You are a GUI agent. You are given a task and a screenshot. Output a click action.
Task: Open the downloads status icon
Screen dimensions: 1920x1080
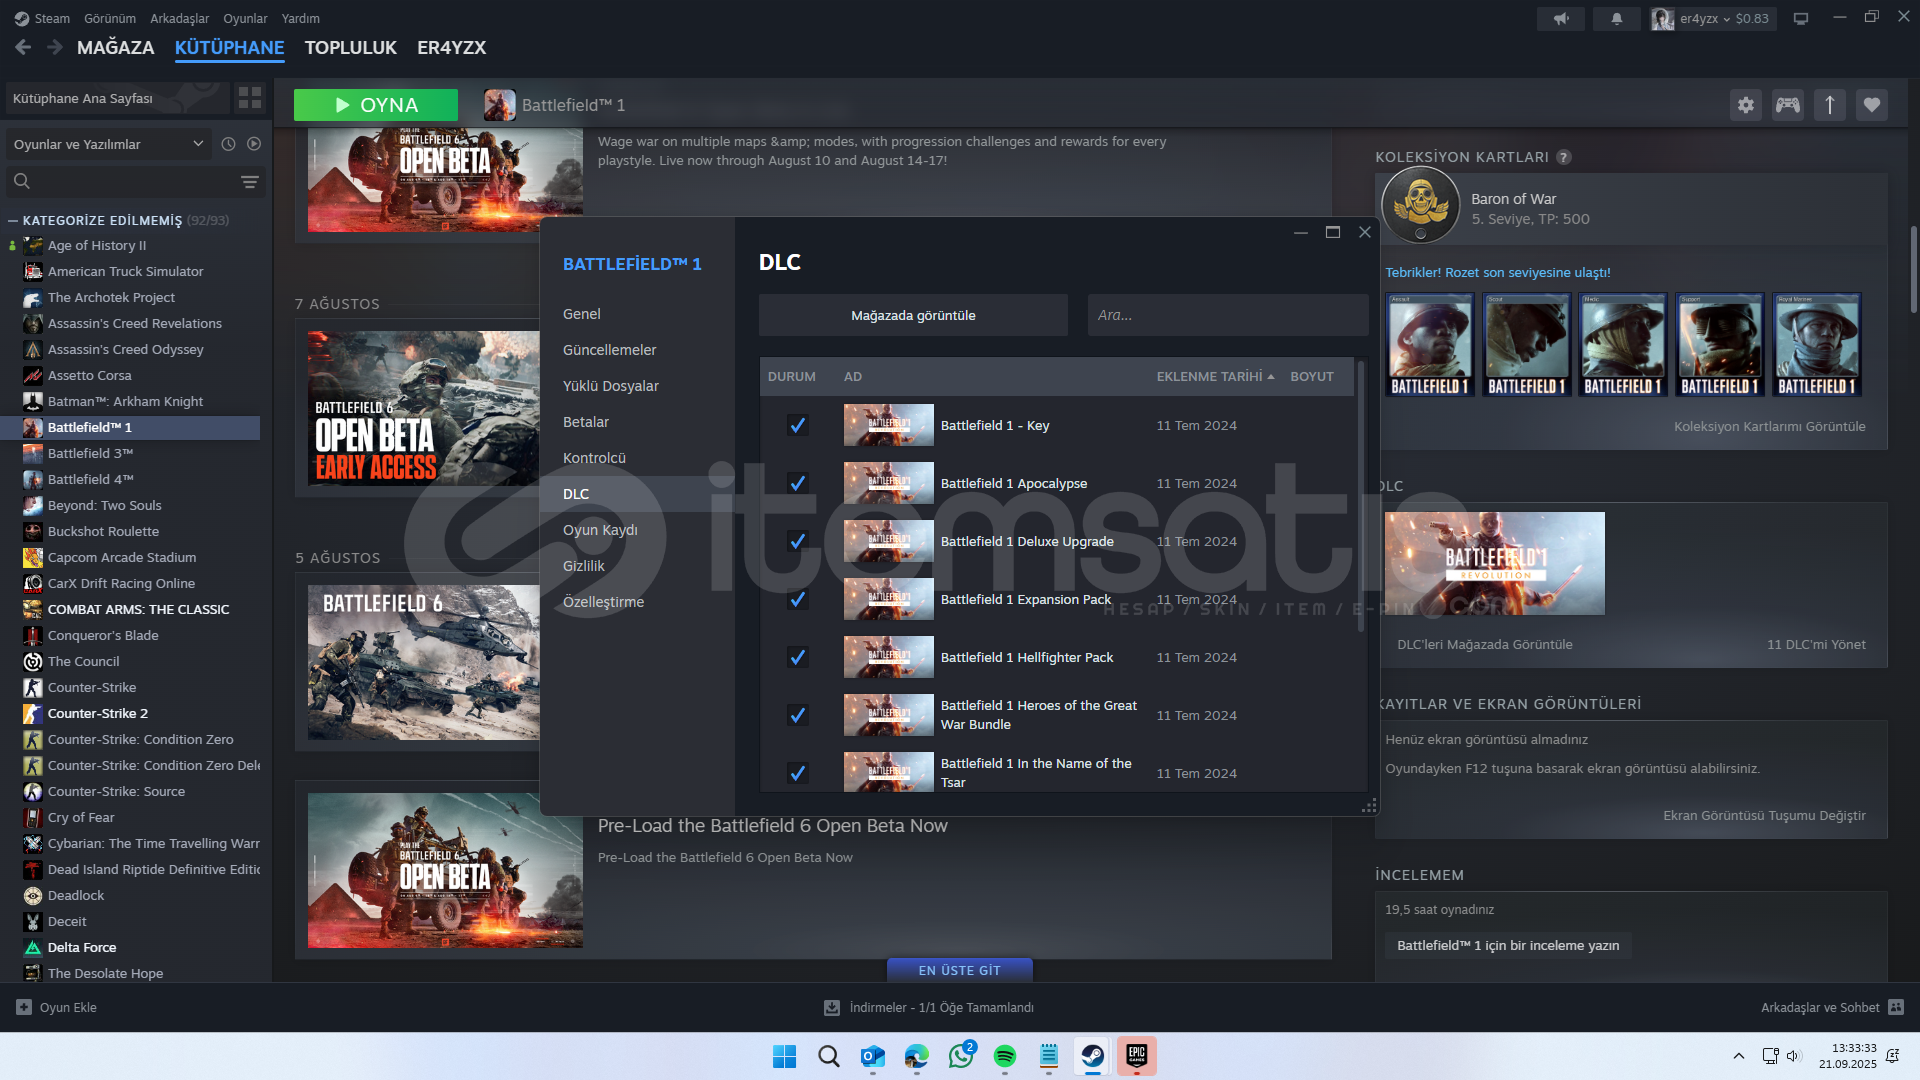pyautogui.click(x=831, y=1008)
